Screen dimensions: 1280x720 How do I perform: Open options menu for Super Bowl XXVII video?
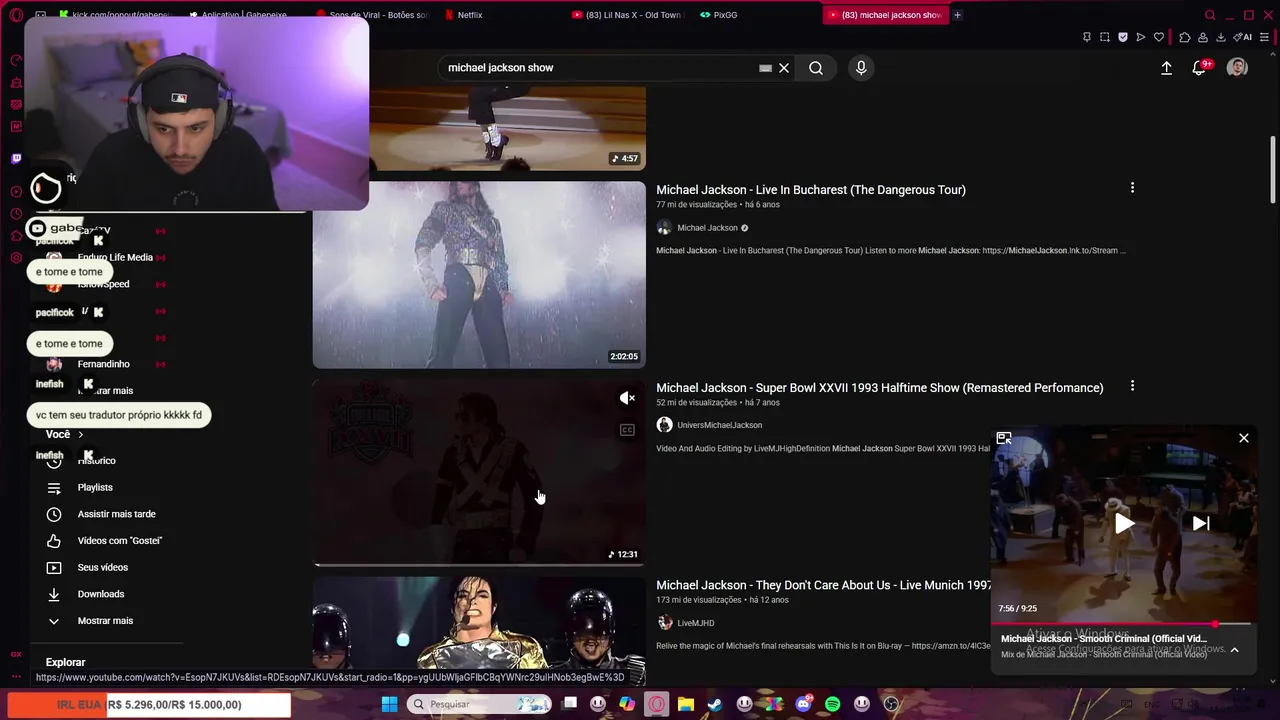click(1132, 386)
